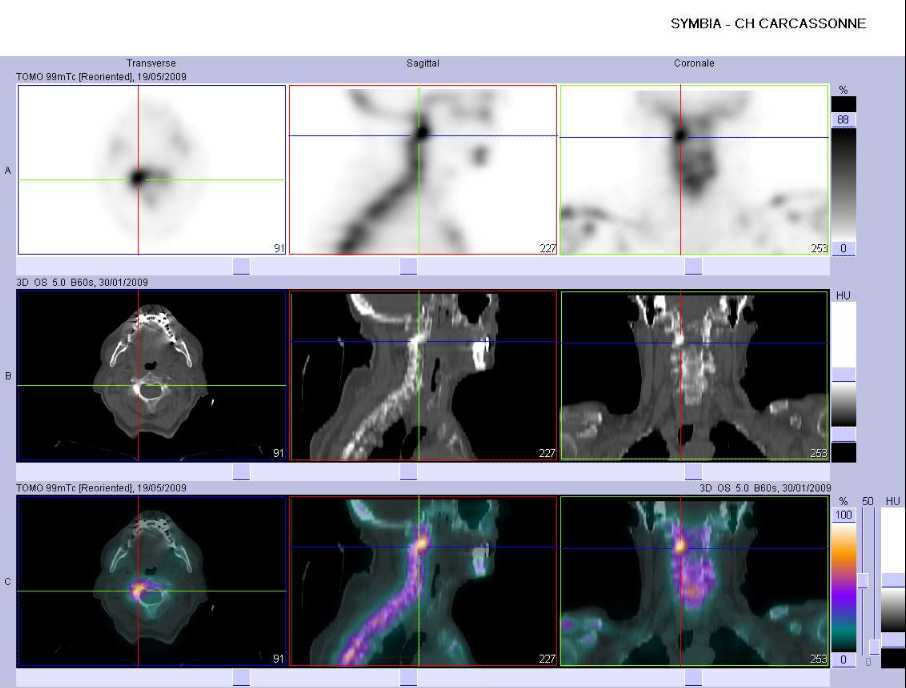The image size is (906, 688).
Task: Click row A label TOMO 99mTc [Reoriented], 19/05/2009
Action: coord(102,77)
